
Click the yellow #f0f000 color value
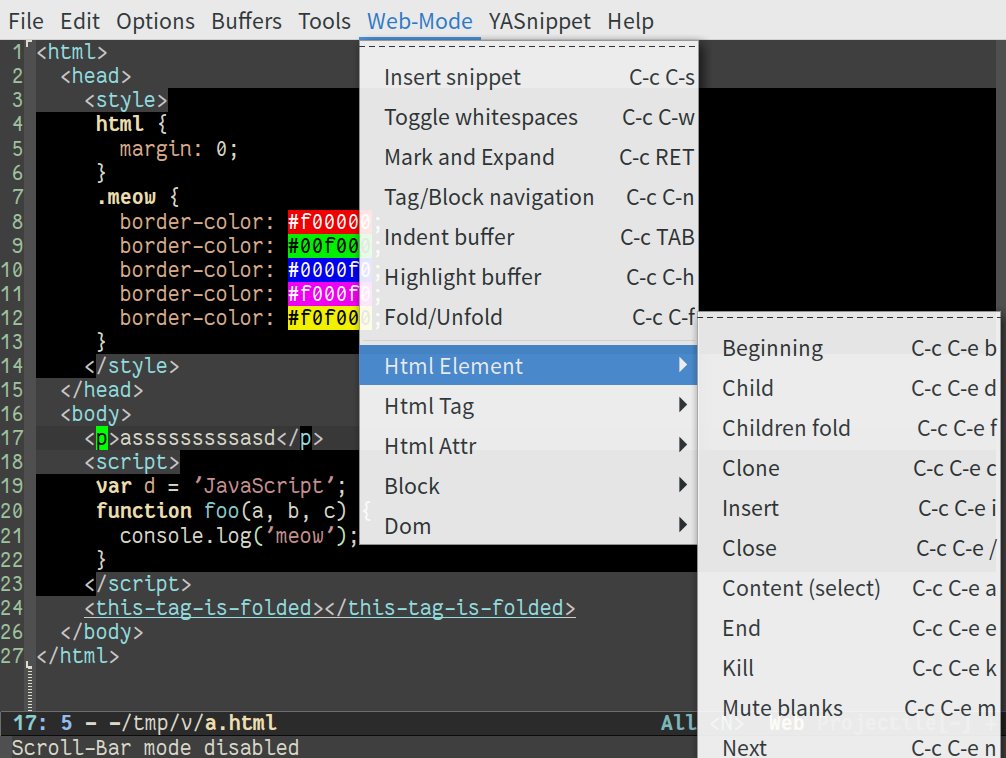(x=329, y=318)
